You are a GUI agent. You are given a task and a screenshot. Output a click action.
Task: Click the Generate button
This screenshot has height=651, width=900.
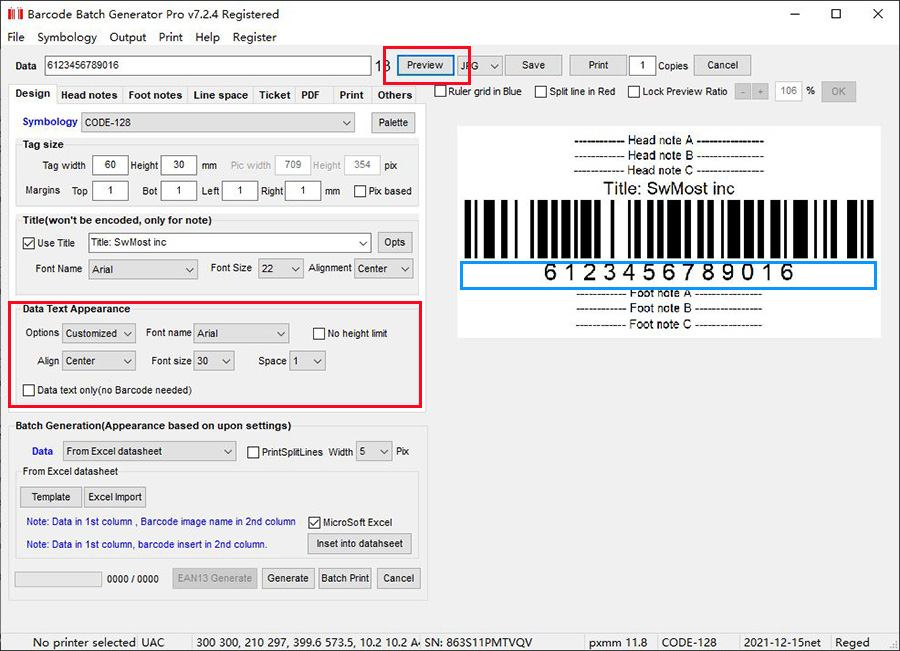[288, 579]
